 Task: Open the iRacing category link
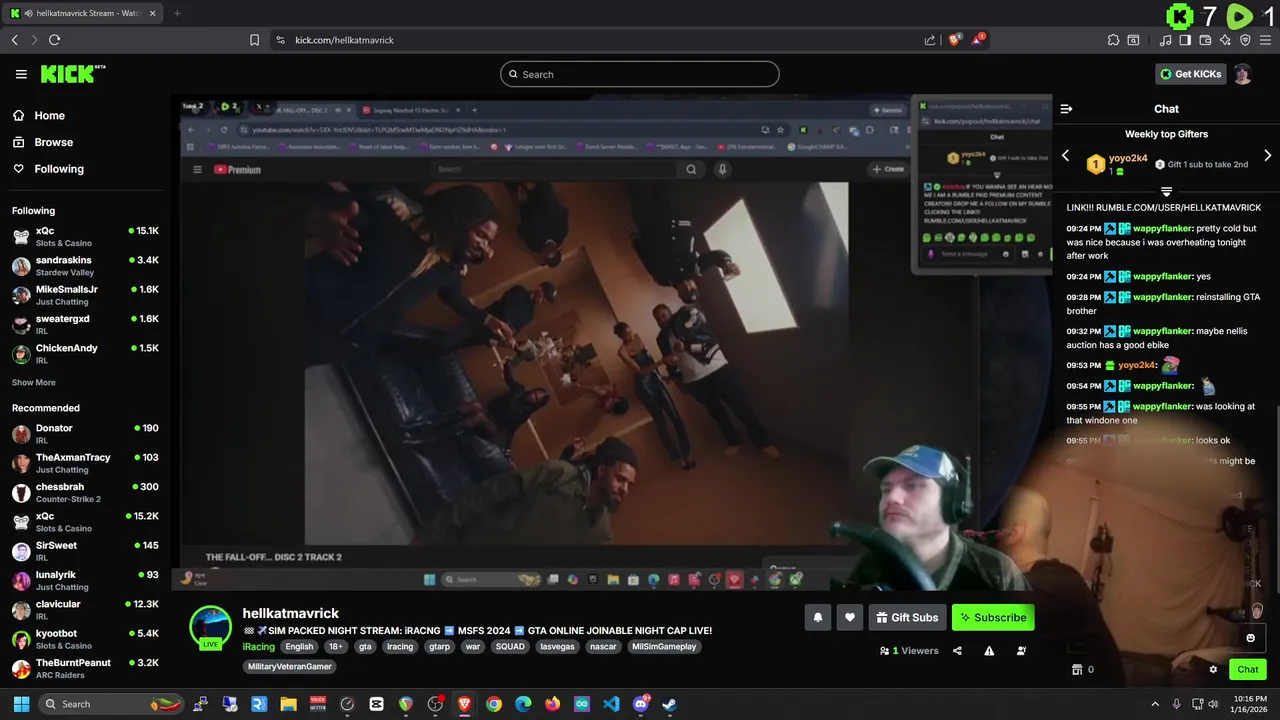pyautogui.click(x=258, y=647)
